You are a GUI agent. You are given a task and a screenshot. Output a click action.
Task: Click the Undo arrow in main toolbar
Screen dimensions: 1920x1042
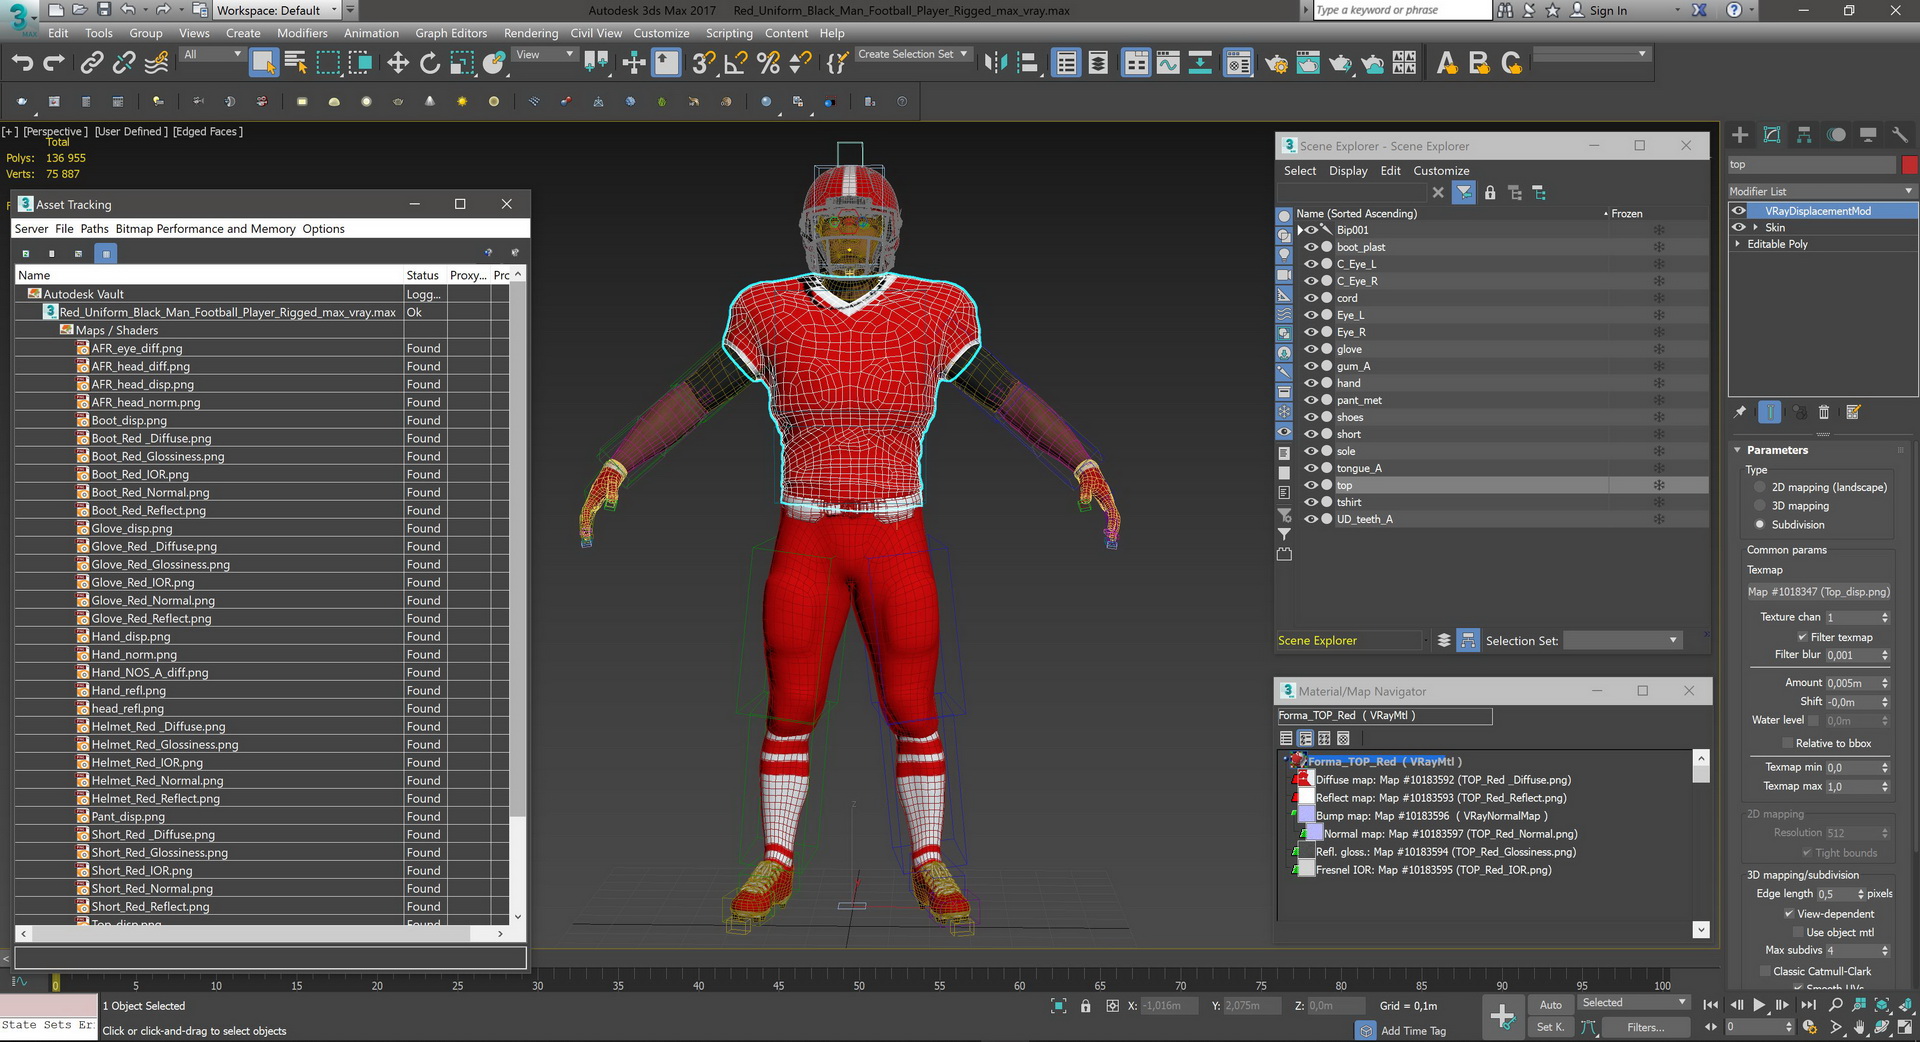click(22, 63)
